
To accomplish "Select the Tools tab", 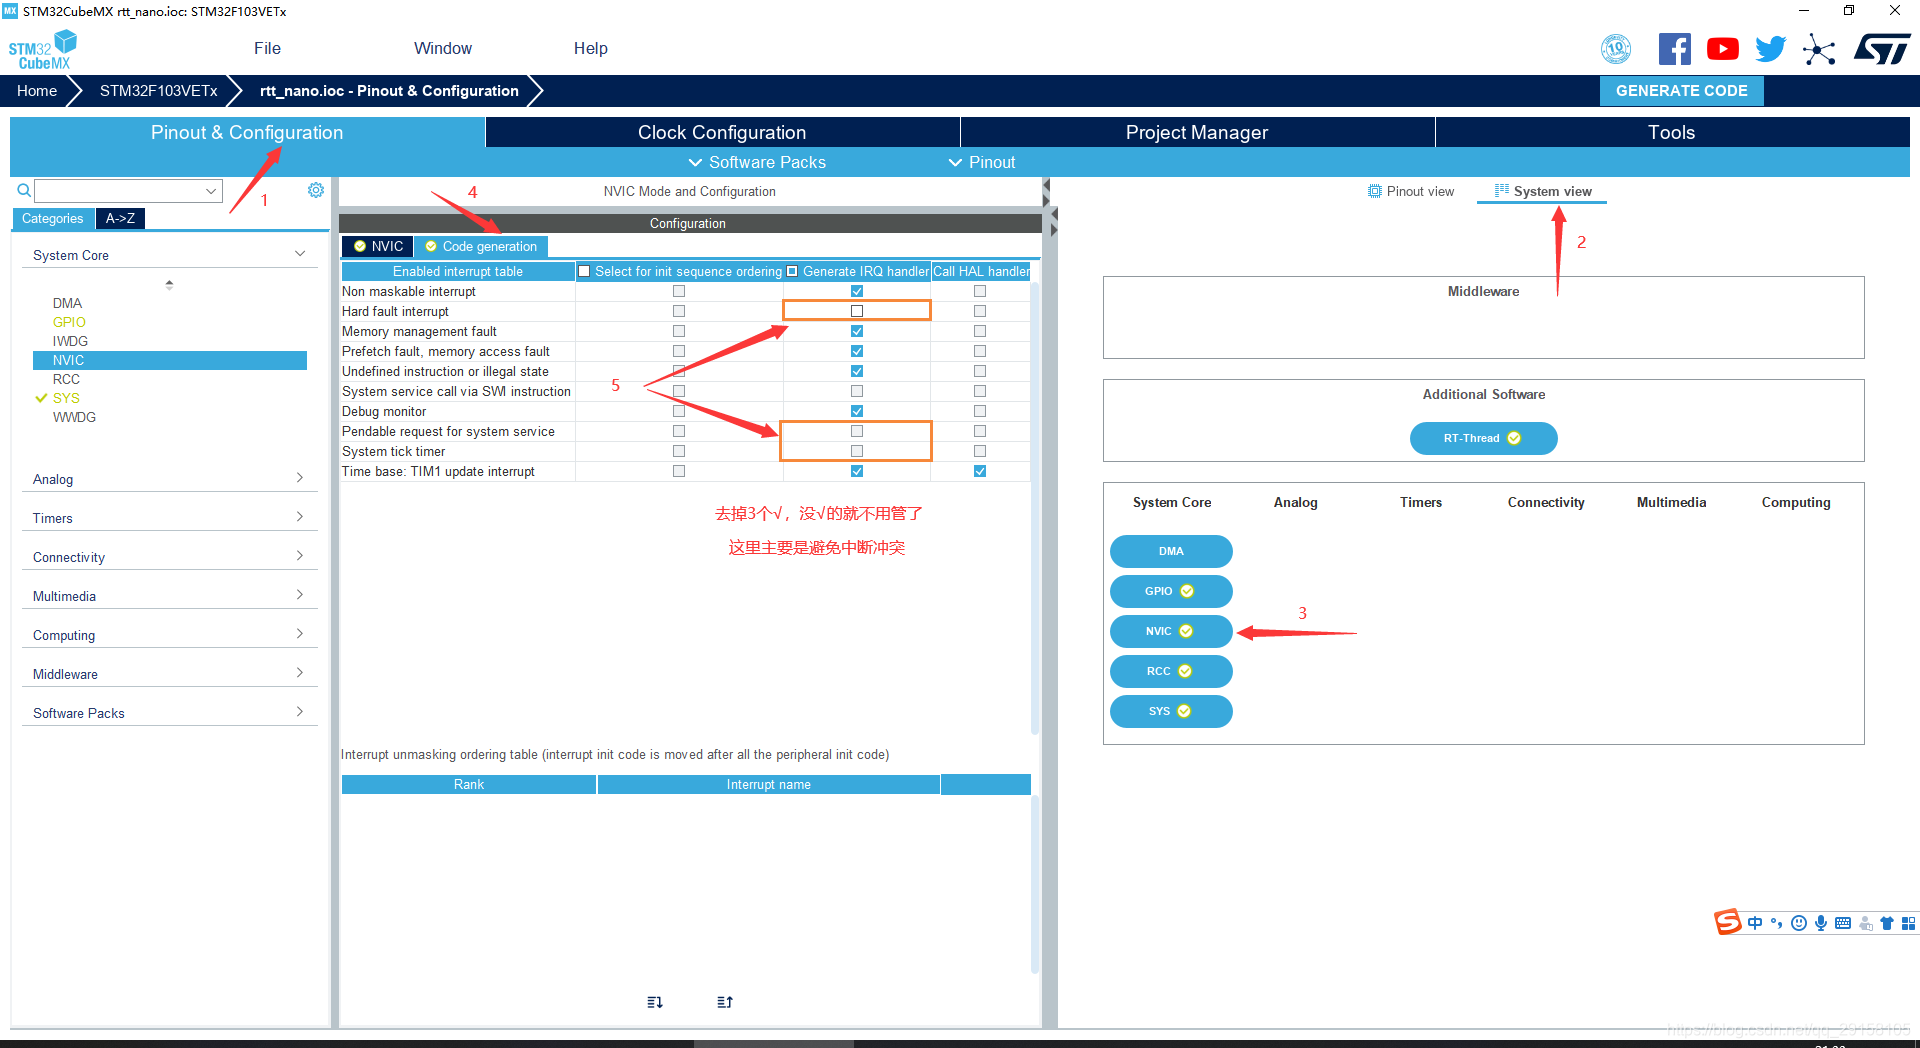I will (x=1672, y=132).
